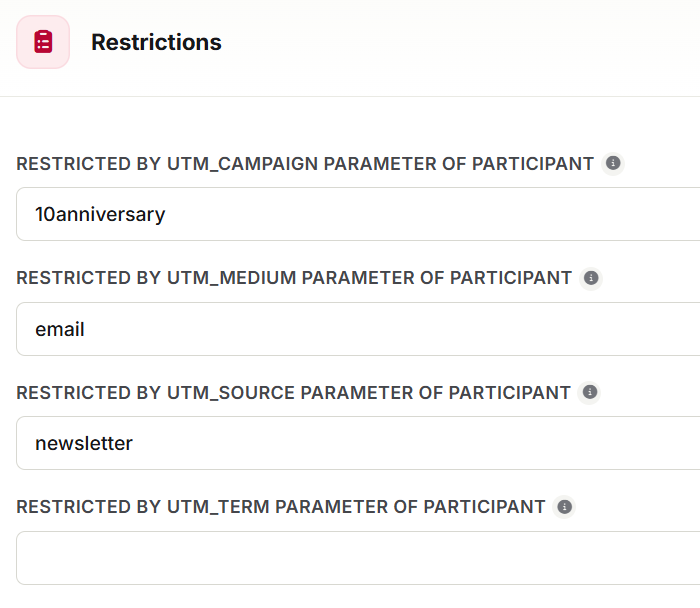Place cursor in the 10anniversary text
Viewport: 700px width, 608px height.
pyautogui.click(x=100, y=215)
